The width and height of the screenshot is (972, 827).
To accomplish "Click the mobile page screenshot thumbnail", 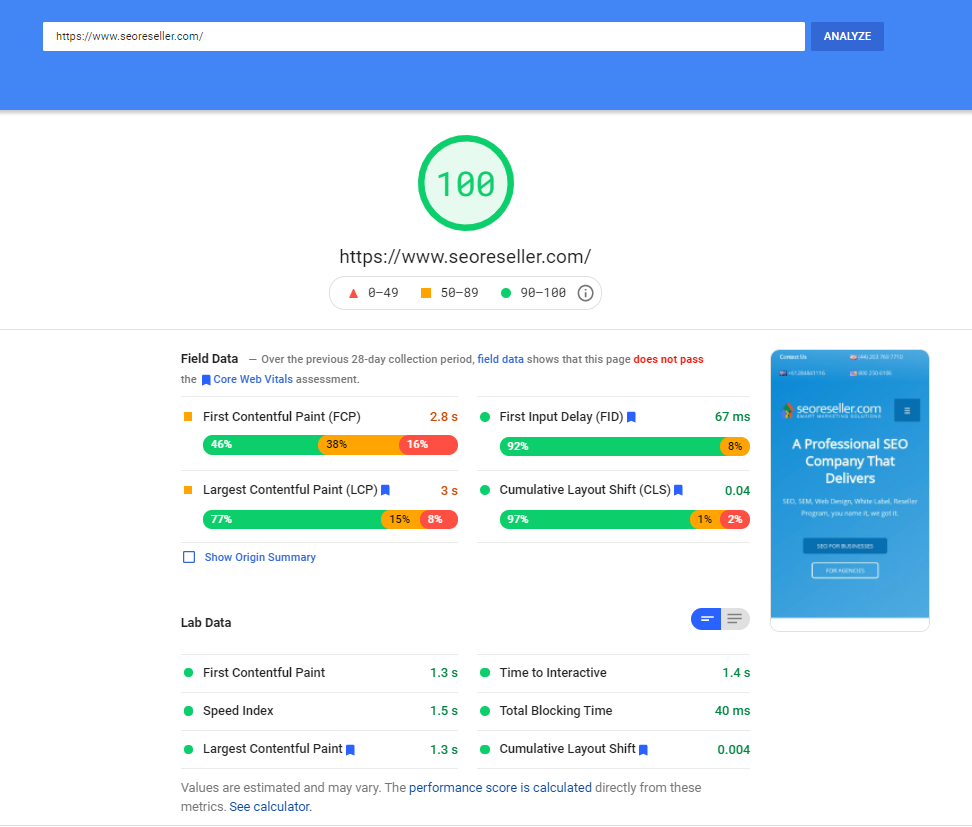I will [x=849, y=490].
